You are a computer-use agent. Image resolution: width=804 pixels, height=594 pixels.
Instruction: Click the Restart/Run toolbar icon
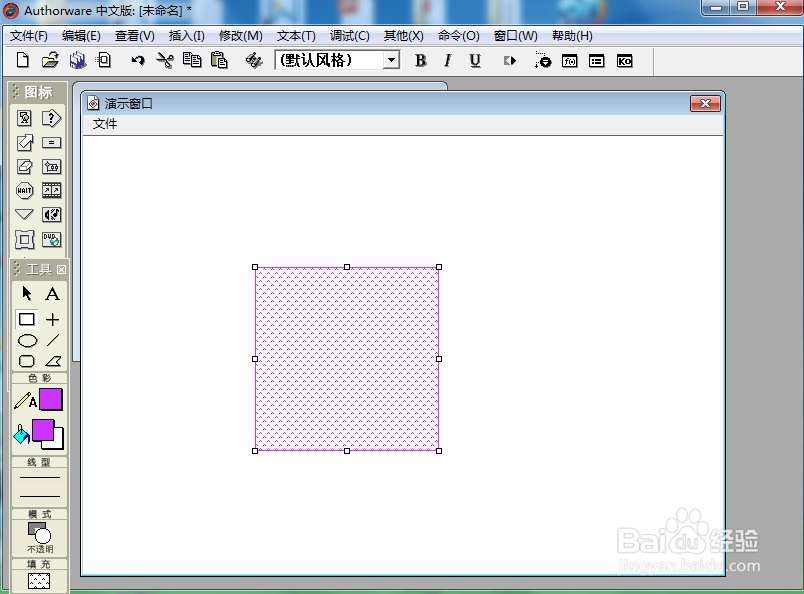pyautogui.click(x=509, y=61)
